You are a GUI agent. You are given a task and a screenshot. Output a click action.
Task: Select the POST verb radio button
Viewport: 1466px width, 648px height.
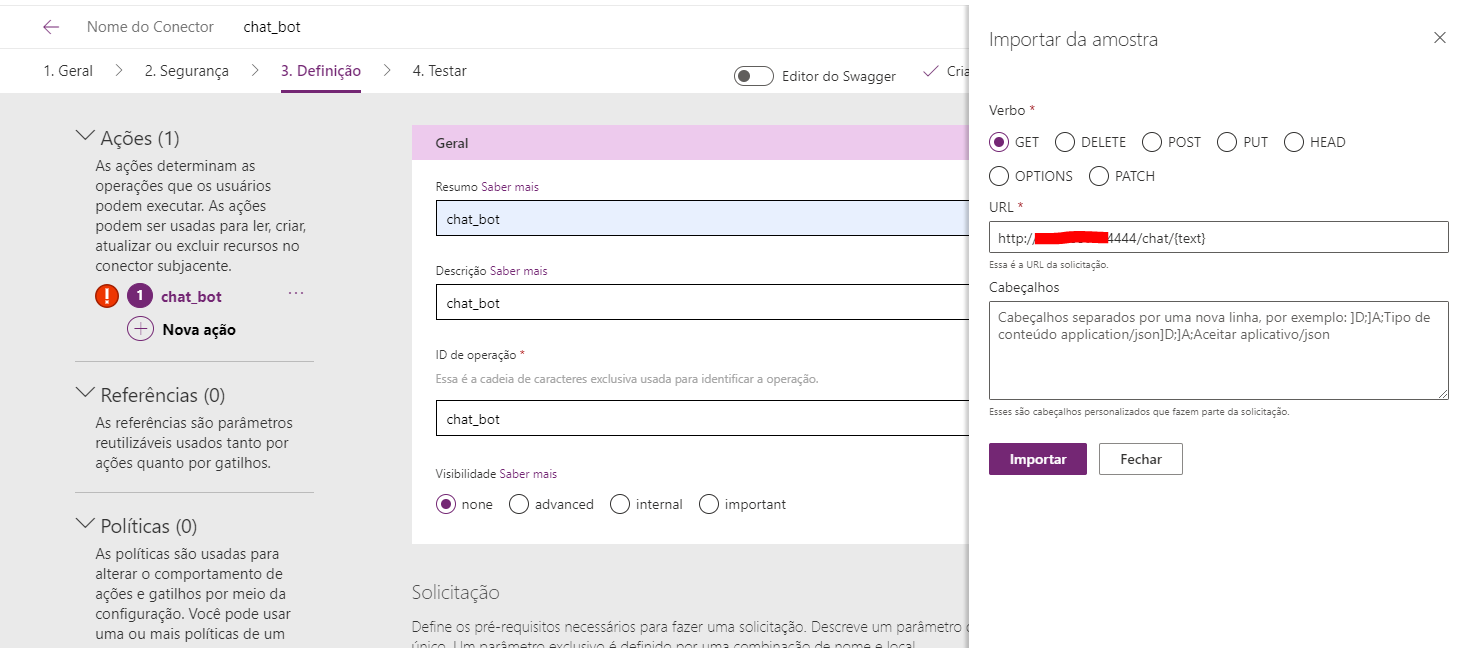[x=1151, y=142]
